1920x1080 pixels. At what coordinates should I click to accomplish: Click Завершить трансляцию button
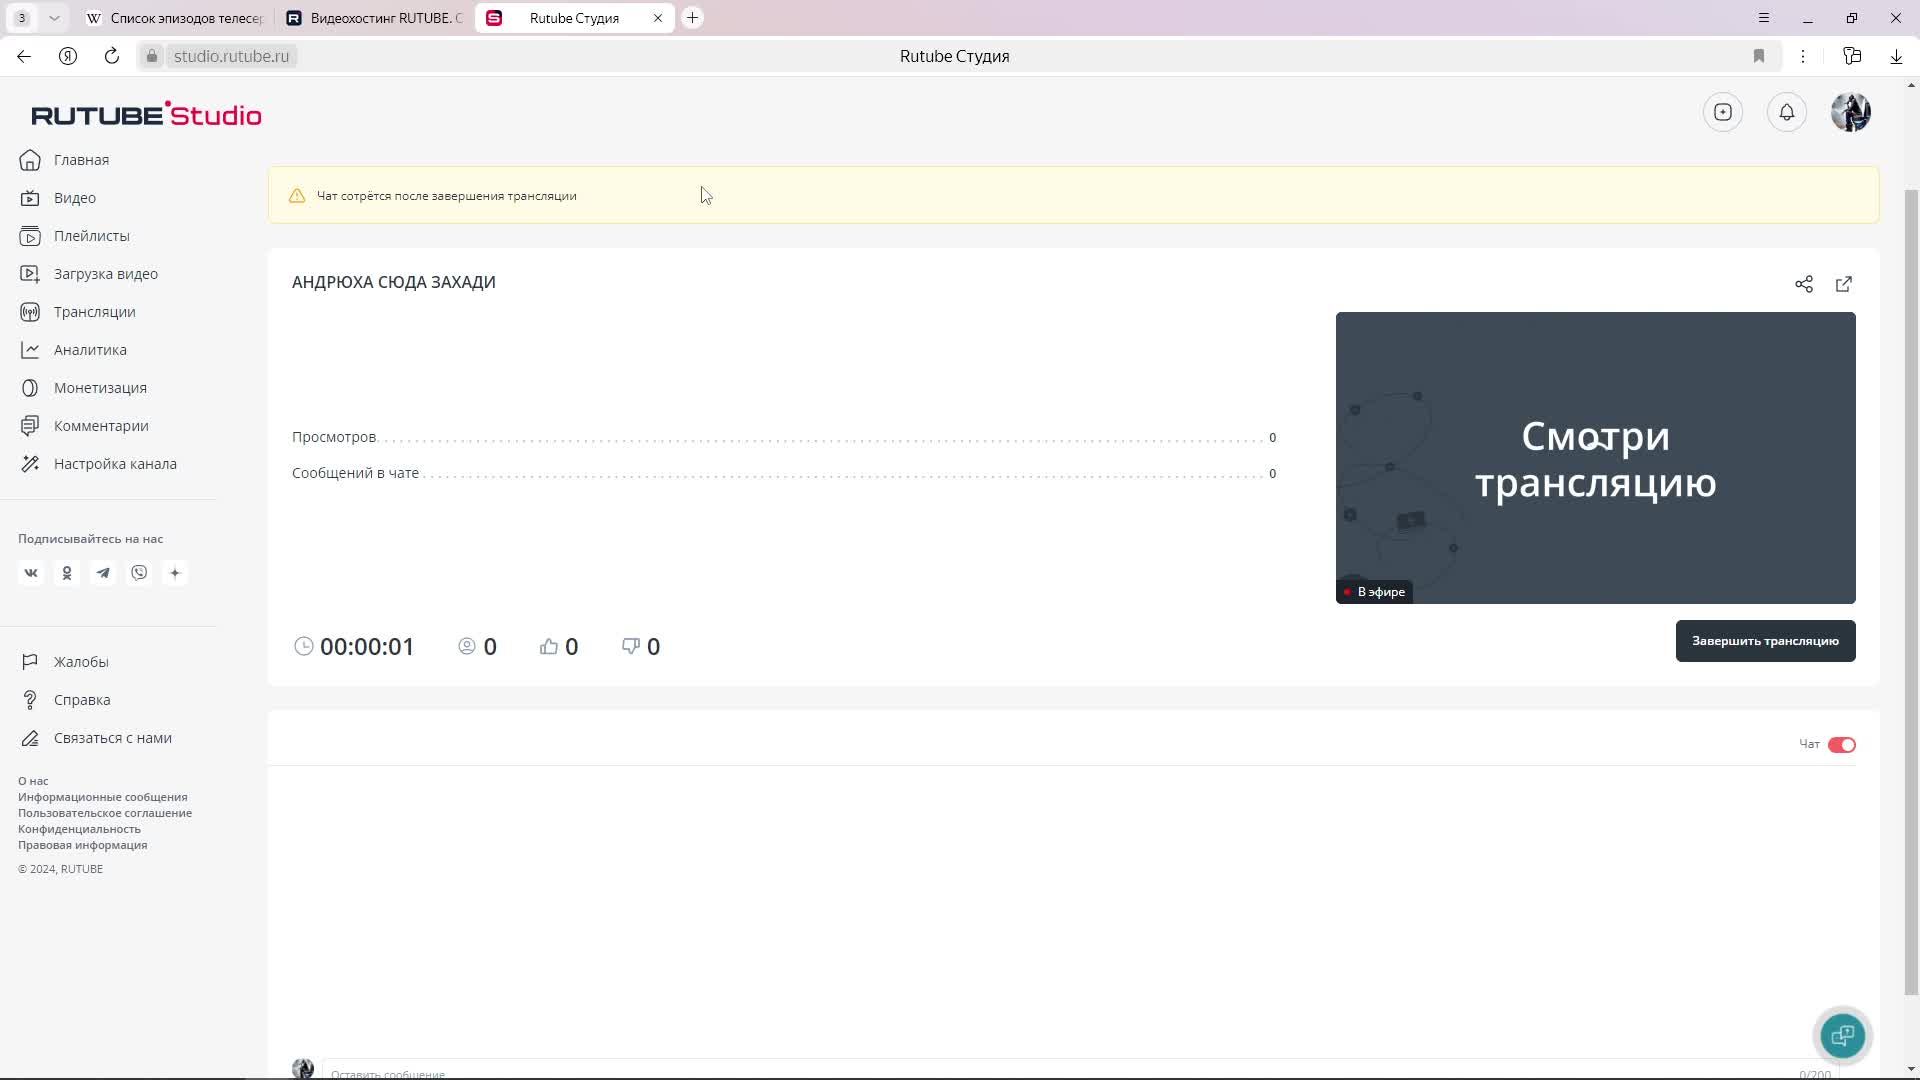tap(1765, 641)
